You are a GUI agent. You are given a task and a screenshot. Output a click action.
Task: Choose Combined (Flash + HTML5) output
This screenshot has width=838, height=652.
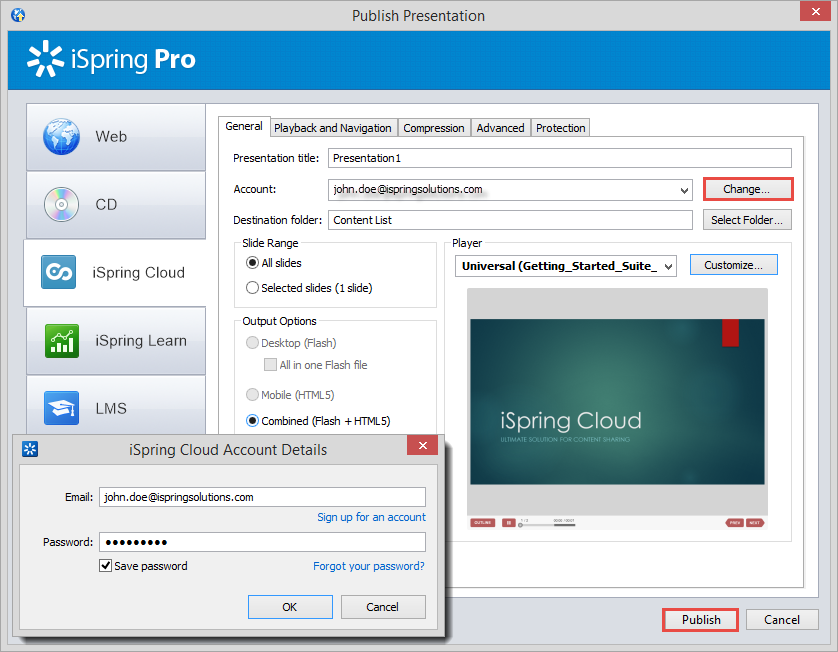pyautogui.click(x=252, y=421)
